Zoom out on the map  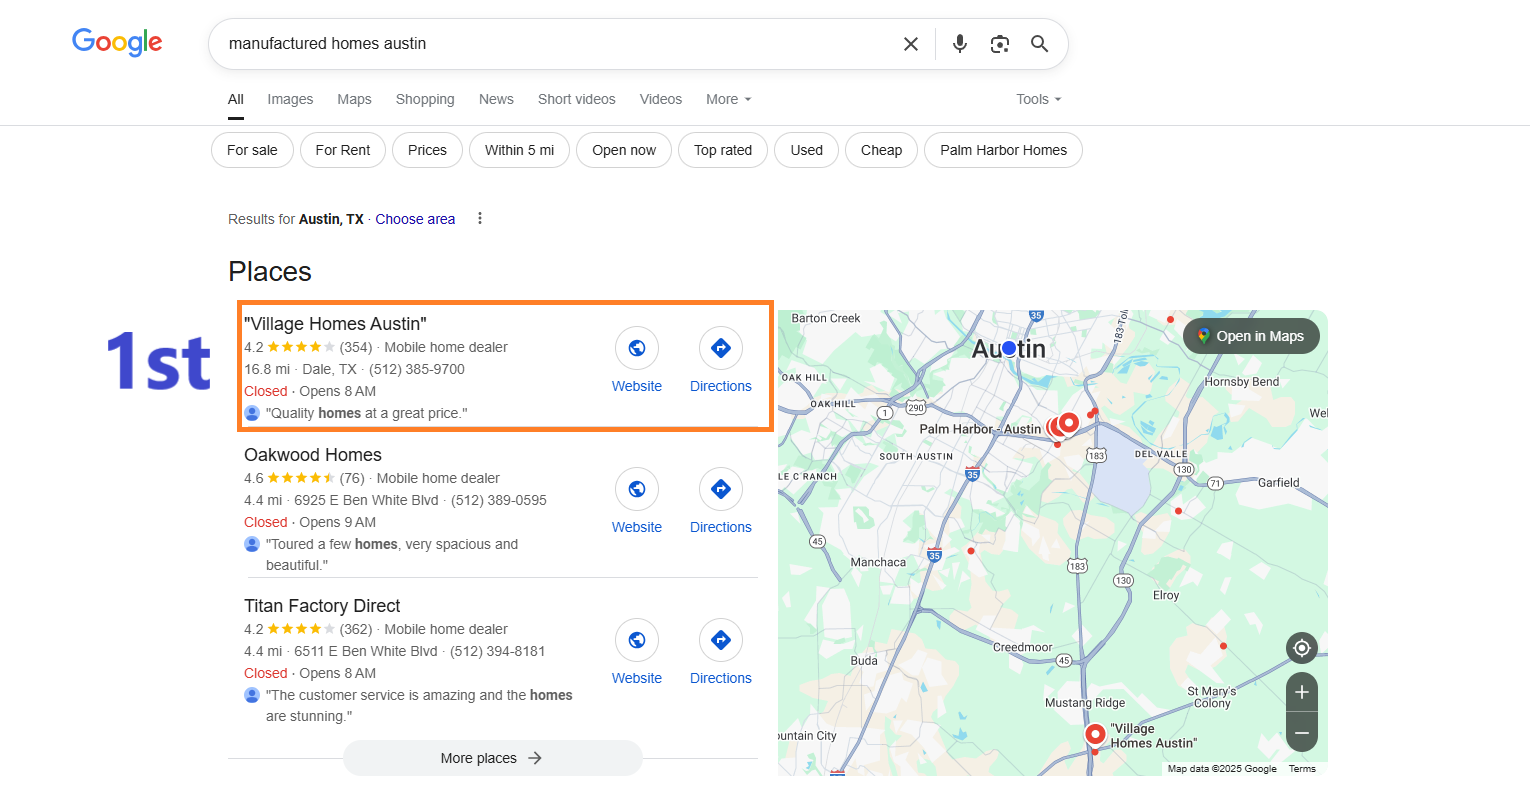(1302, 733)
